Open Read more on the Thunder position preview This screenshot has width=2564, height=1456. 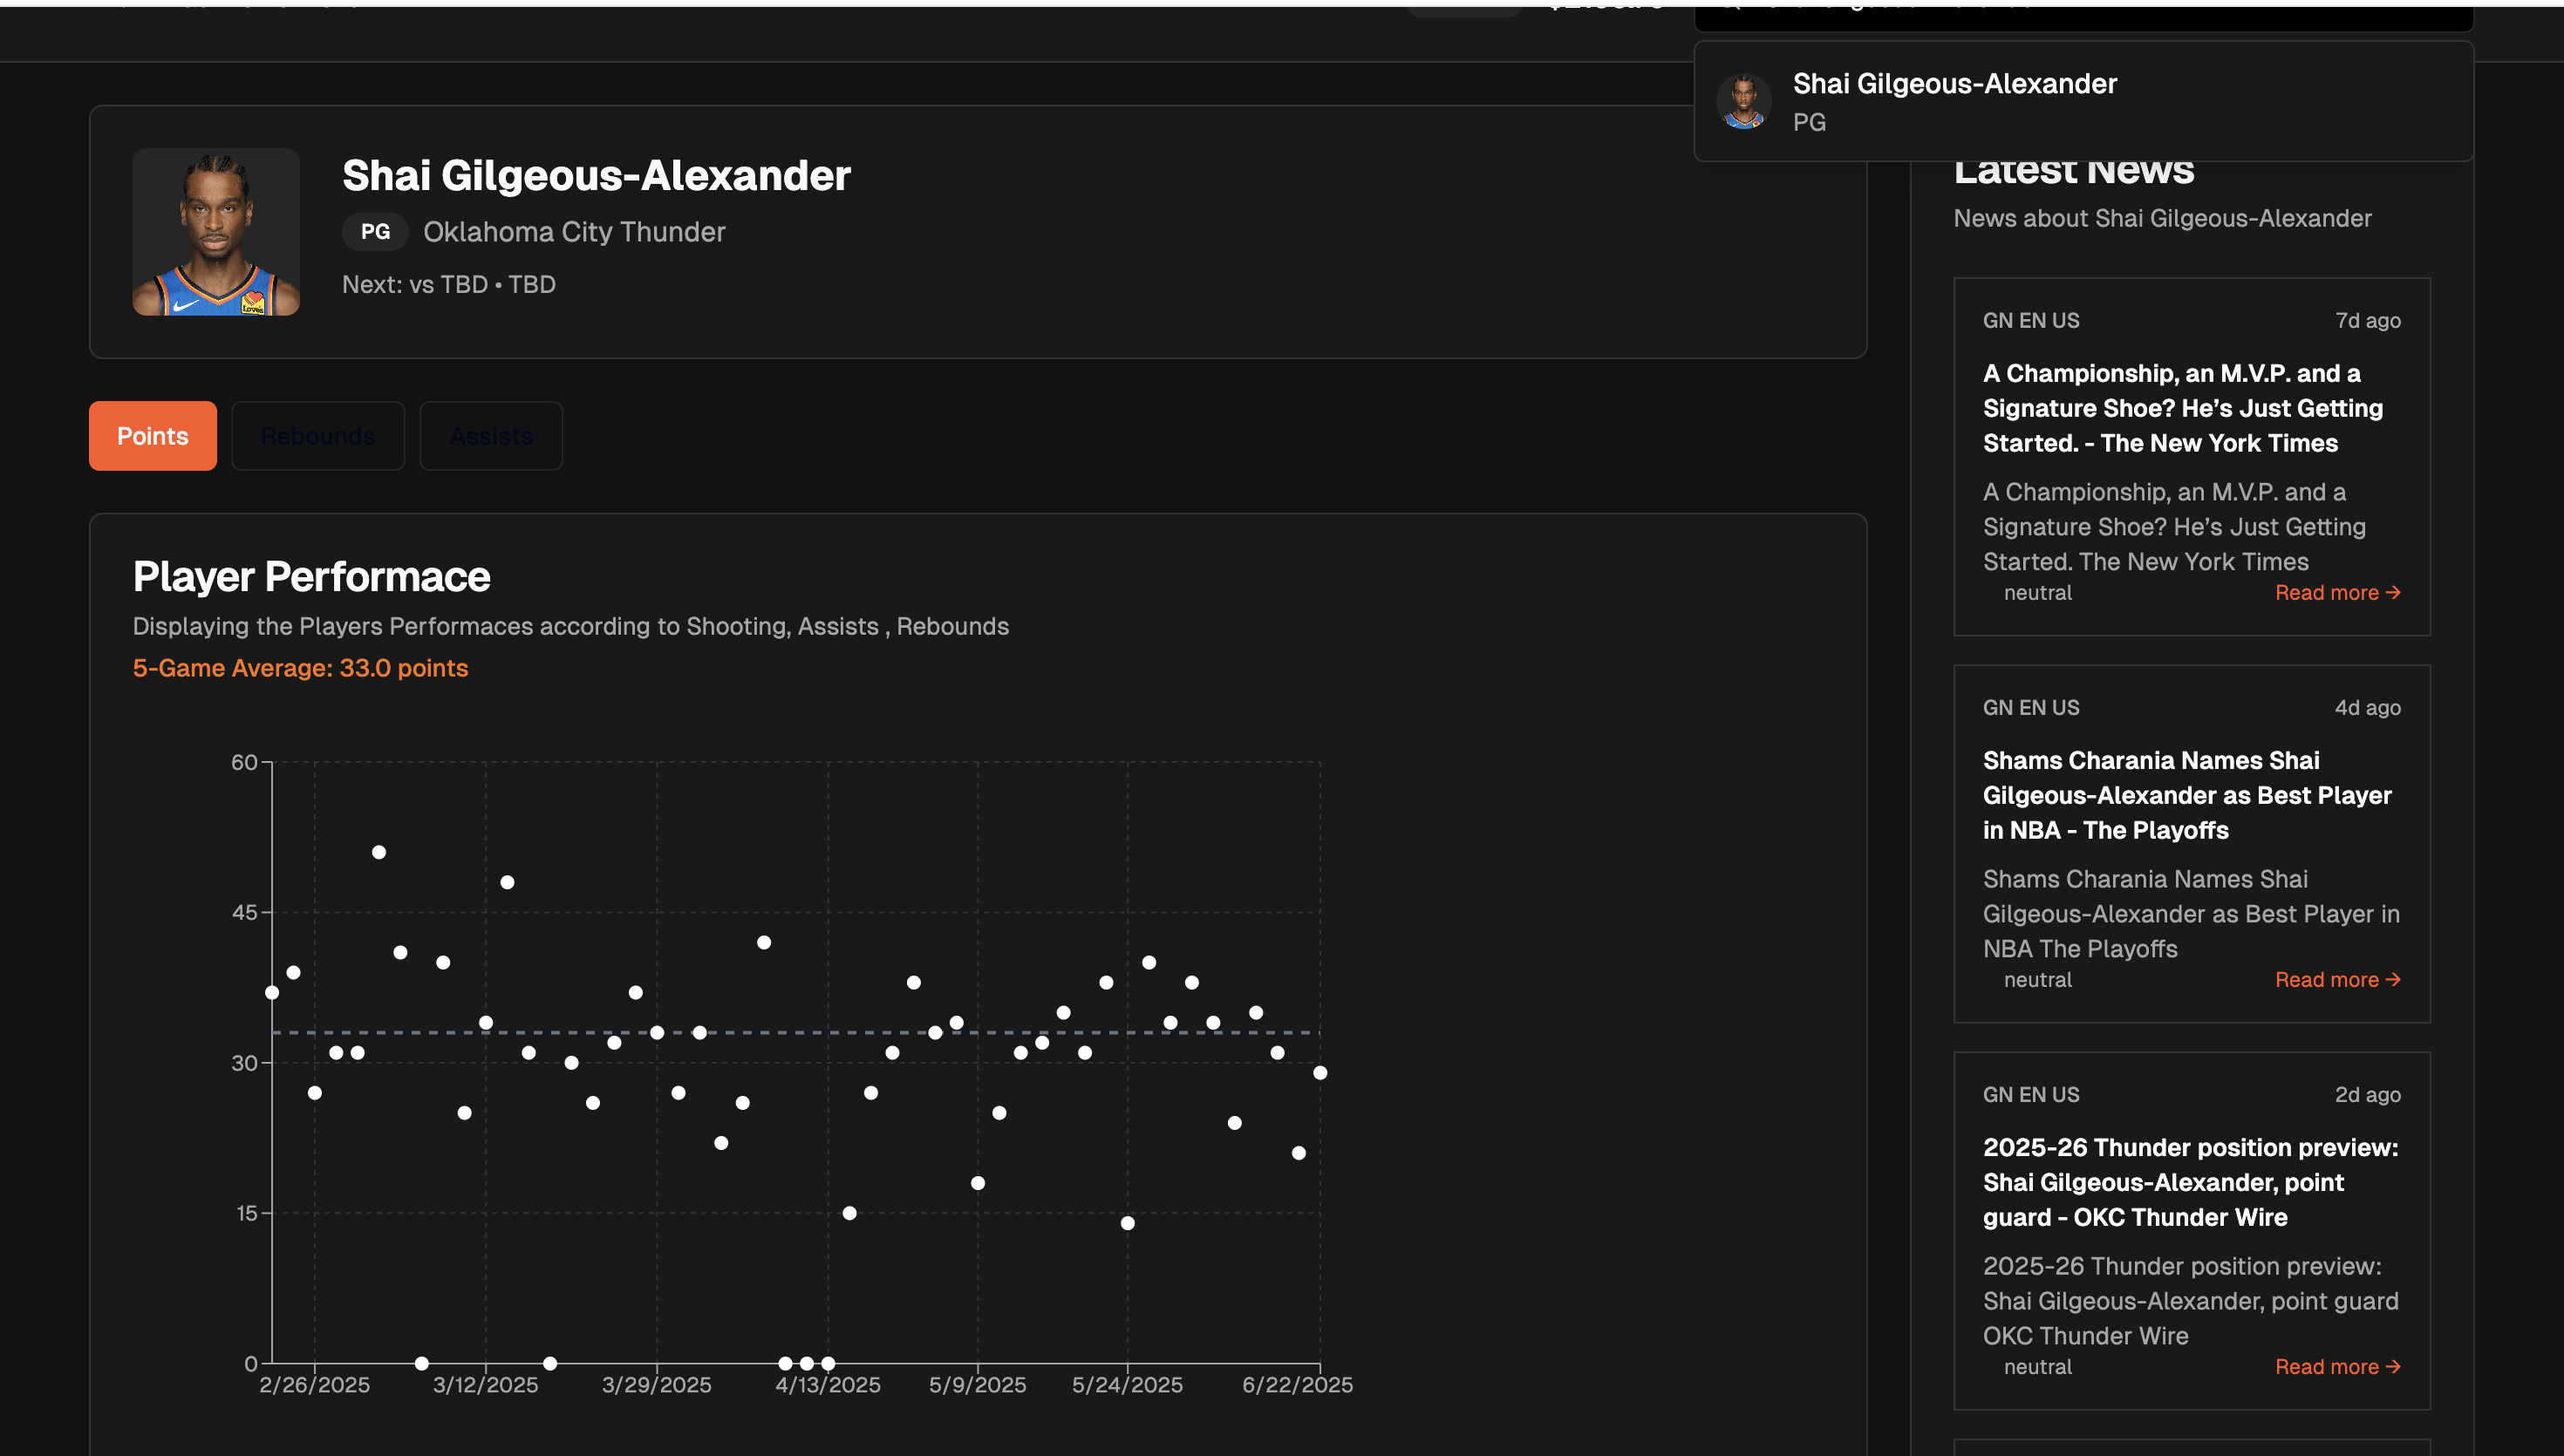tap(2337, 1367)
